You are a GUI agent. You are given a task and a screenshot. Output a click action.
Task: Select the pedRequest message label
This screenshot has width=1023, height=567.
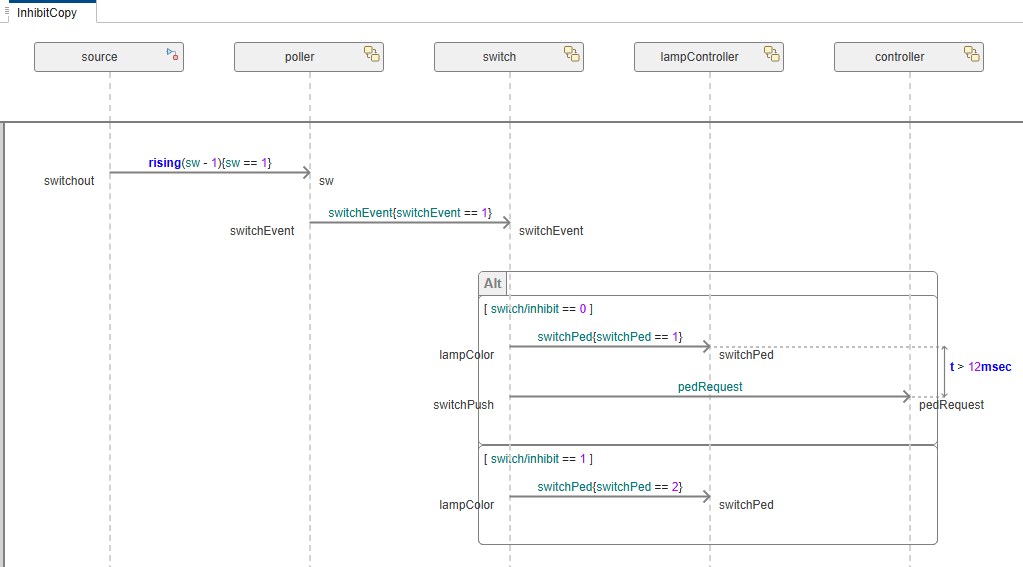pyautogui.click(x=710, y=387)
